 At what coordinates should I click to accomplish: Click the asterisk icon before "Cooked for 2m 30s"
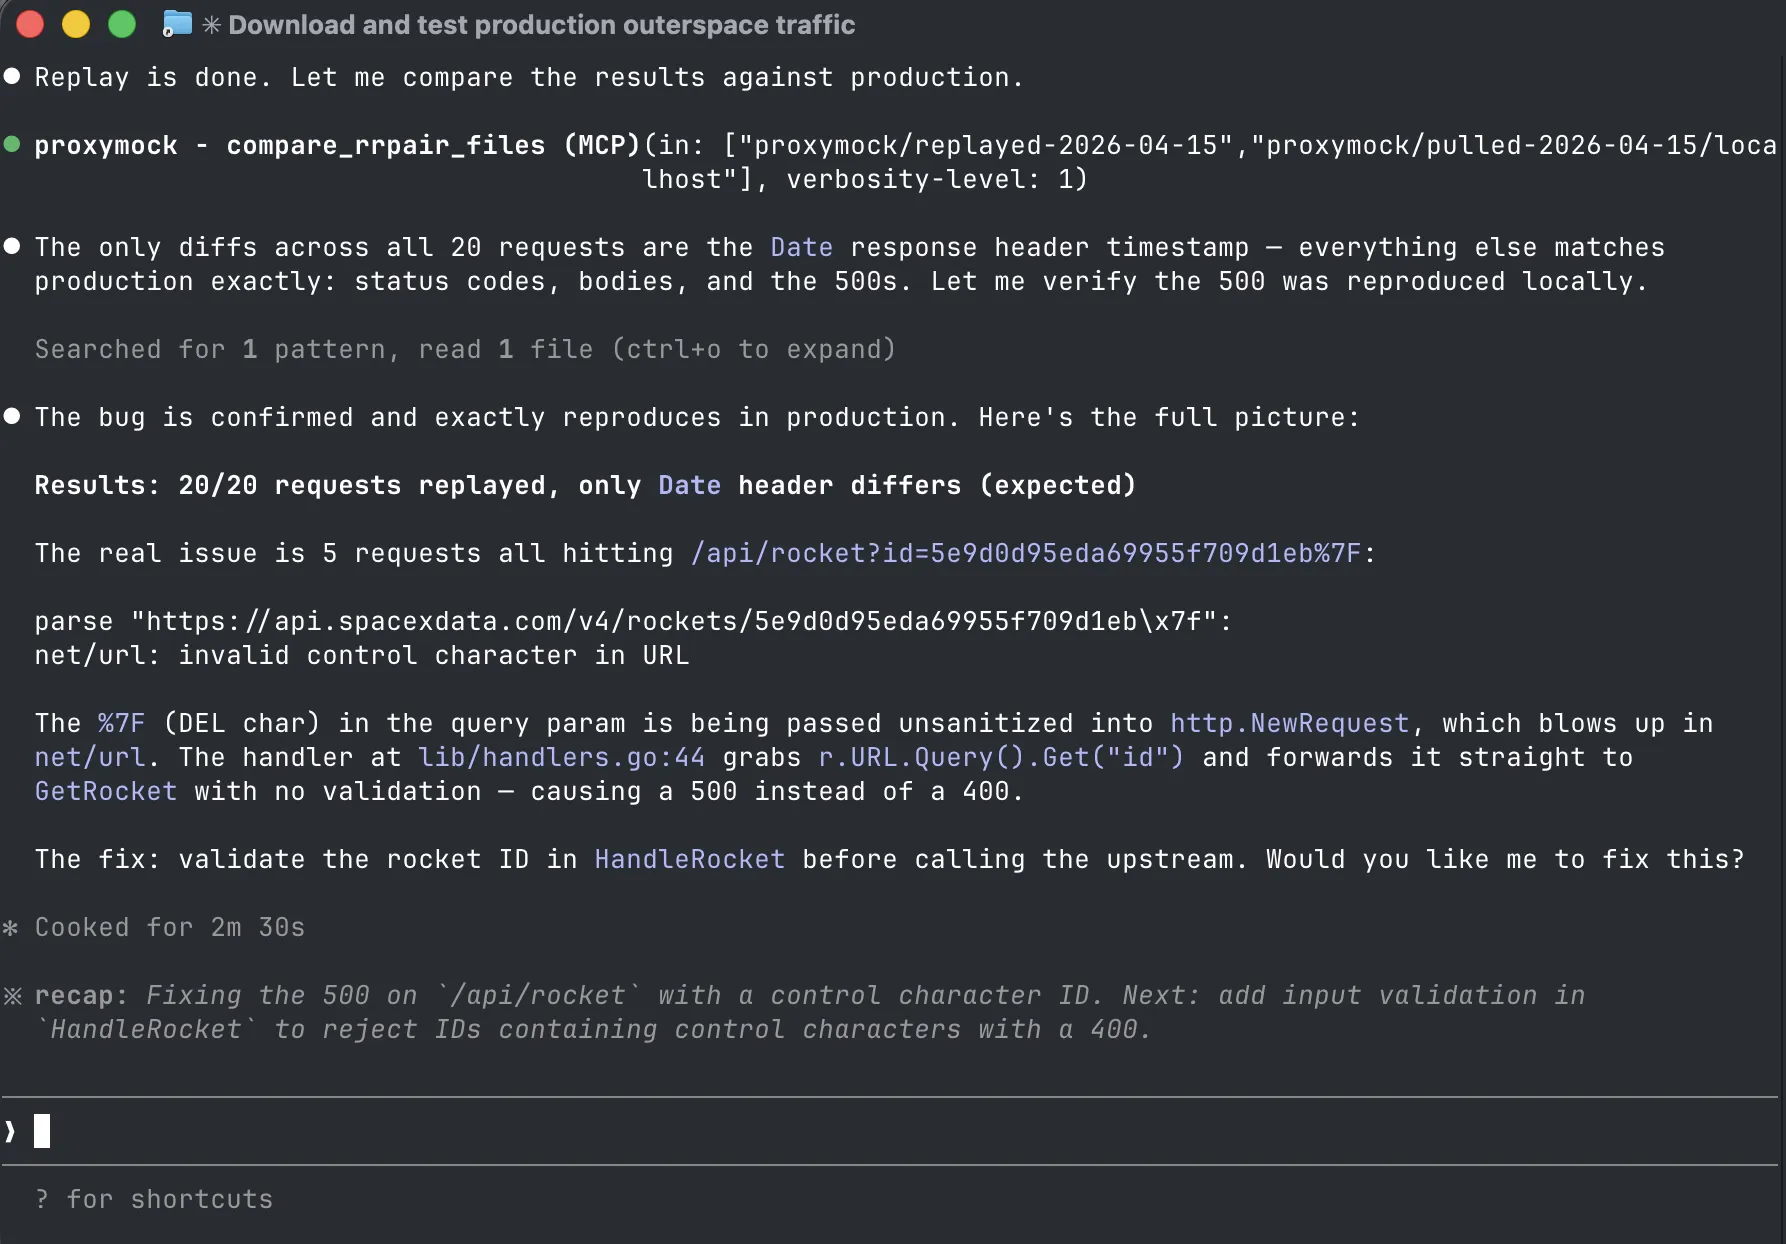[11, 927]
